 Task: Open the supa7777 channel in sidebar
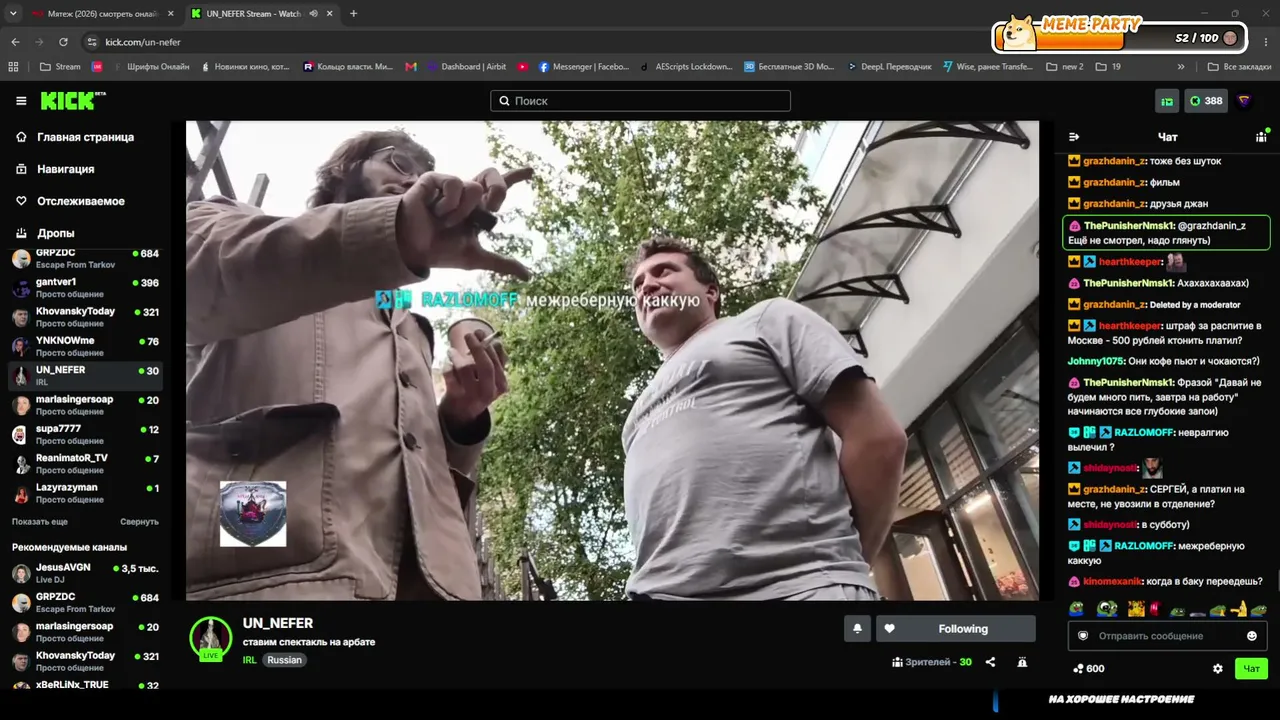(x=85, y=435)
